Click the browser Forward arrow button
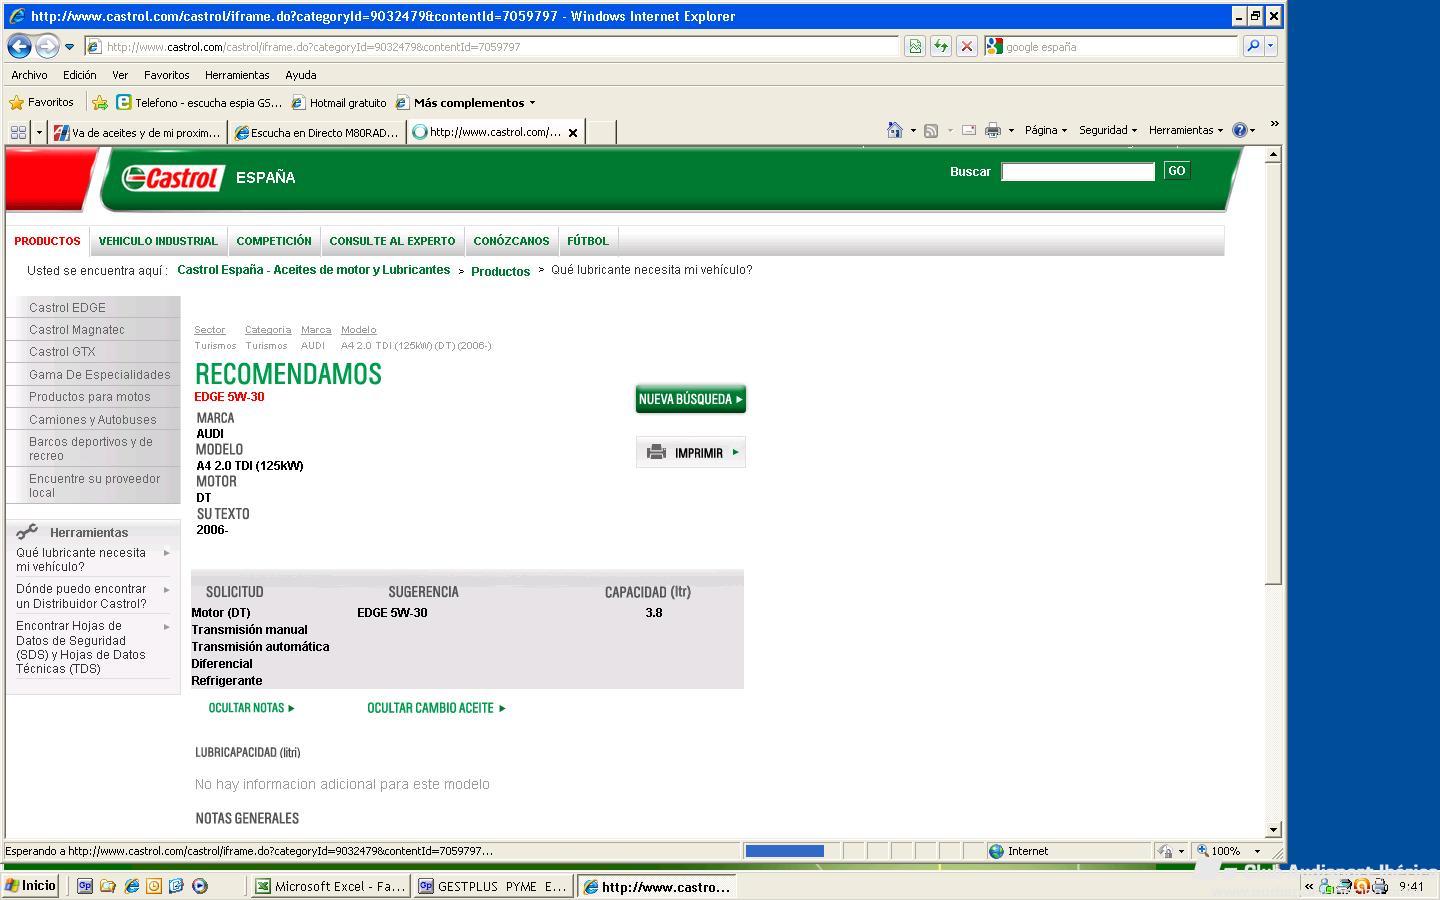This screenshot has height=900, width=1440. pyautogui.click(x=47, y=46)
